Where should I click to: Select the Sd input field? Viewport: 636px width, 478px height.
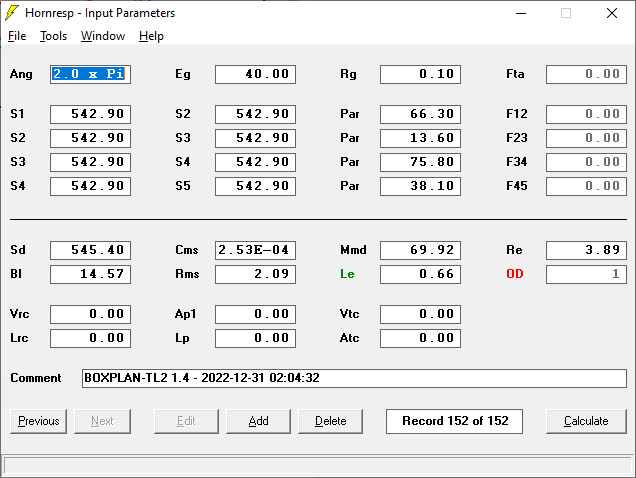point(90,250)
